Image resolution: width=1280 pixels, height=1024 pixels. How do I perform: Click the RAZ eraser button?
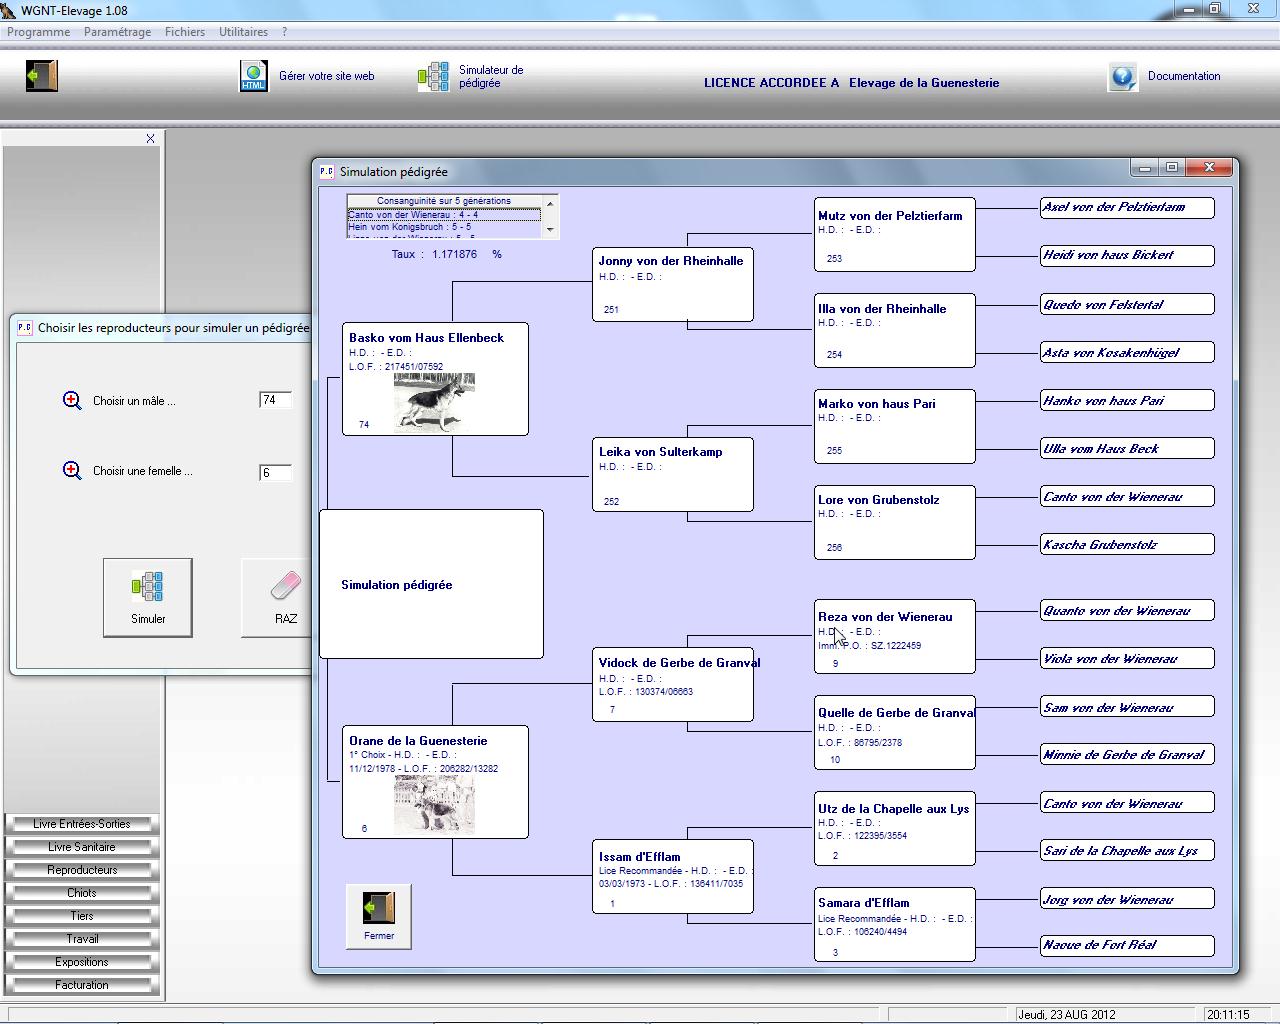[285, 597]
